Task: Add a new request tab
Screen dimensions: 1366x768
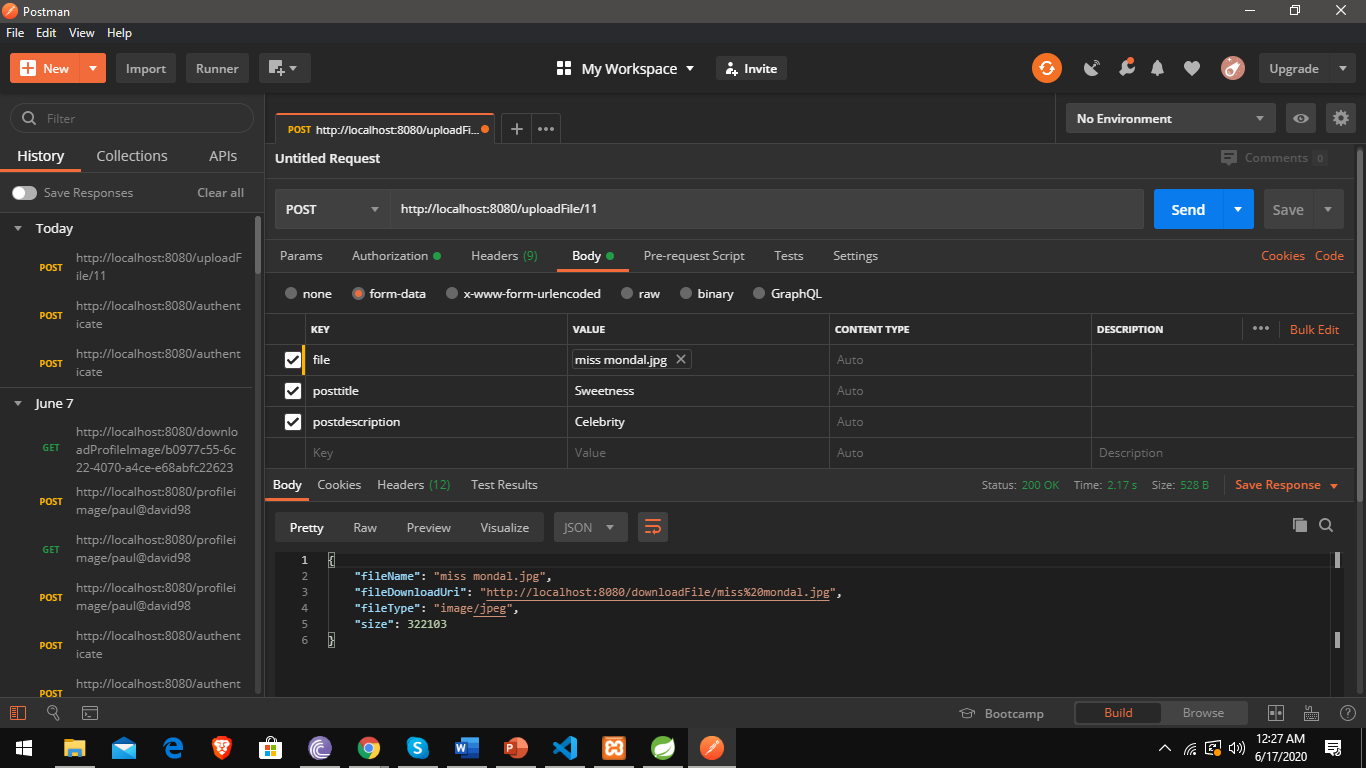Action: [516, 129]
